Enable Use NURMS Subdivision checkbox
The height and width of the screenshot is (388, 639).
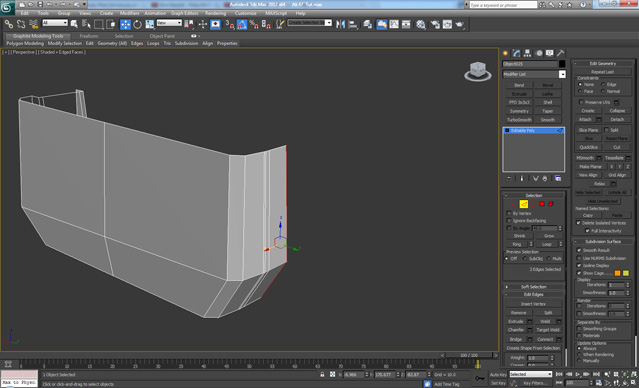click(x=579, y=258)
